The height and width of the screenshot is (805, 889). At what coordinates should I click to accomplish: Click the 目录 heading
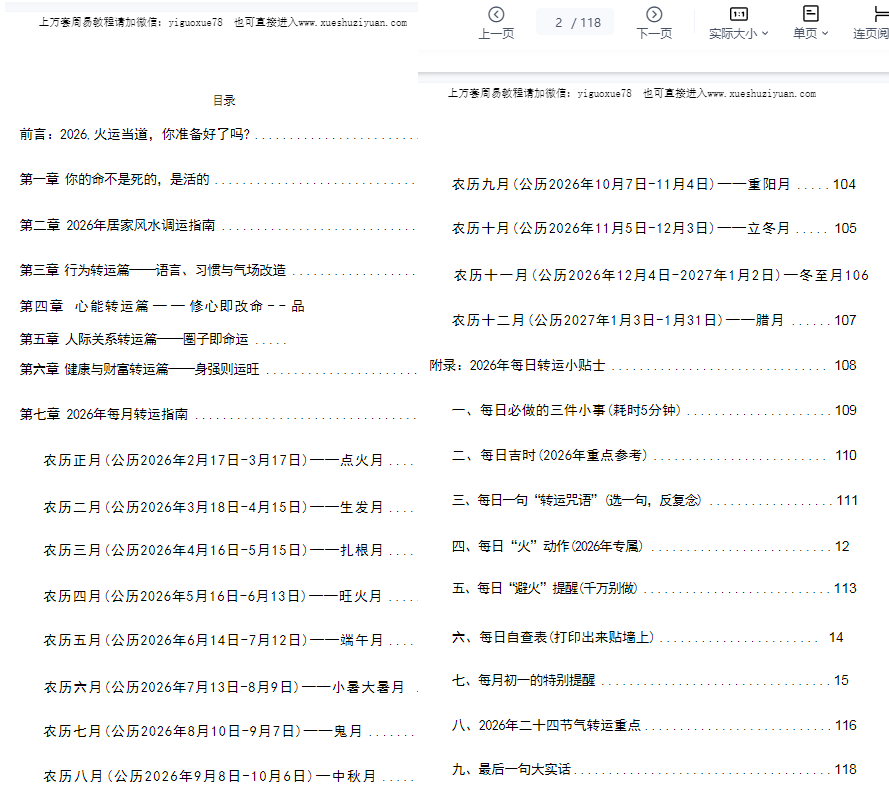coord(224,101)
